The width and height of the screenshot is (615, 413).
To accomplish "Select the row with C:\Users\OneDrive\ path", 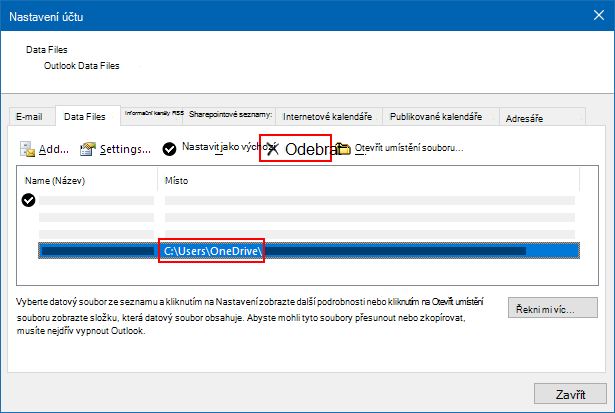I will (x=309, y=251).
